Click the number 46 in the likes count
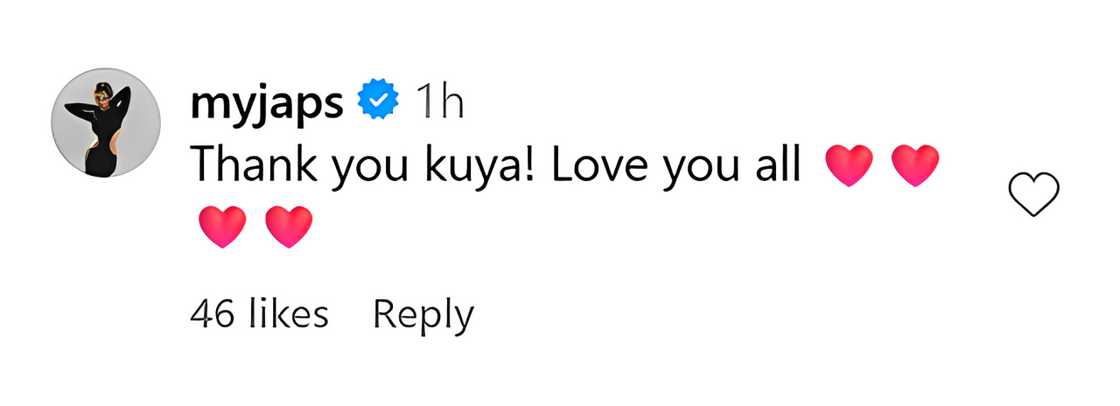The image size is (1120, 406). coord(211,314)
